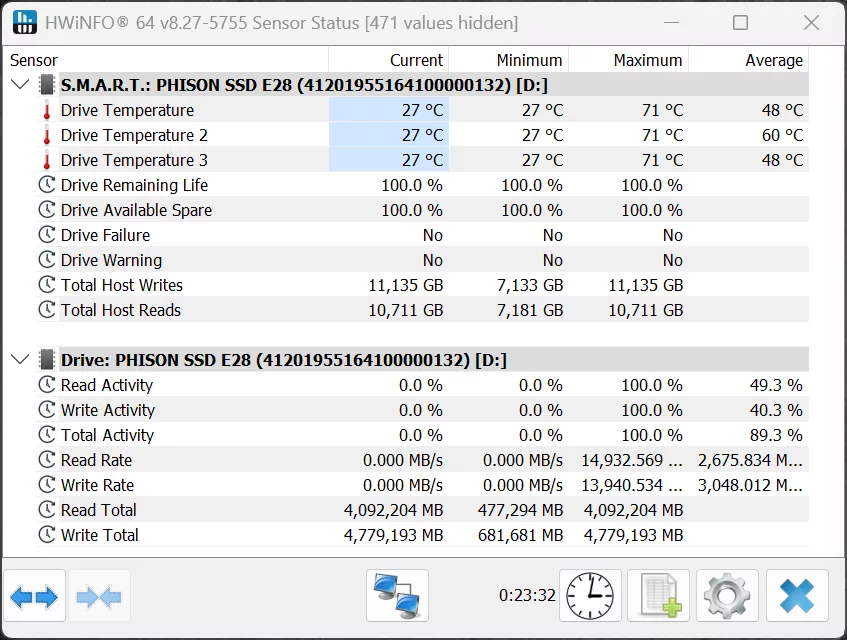Click the clock reset timer button
Image resolution: width=847 pixels, height=640 pixels.
coord(590,596)
